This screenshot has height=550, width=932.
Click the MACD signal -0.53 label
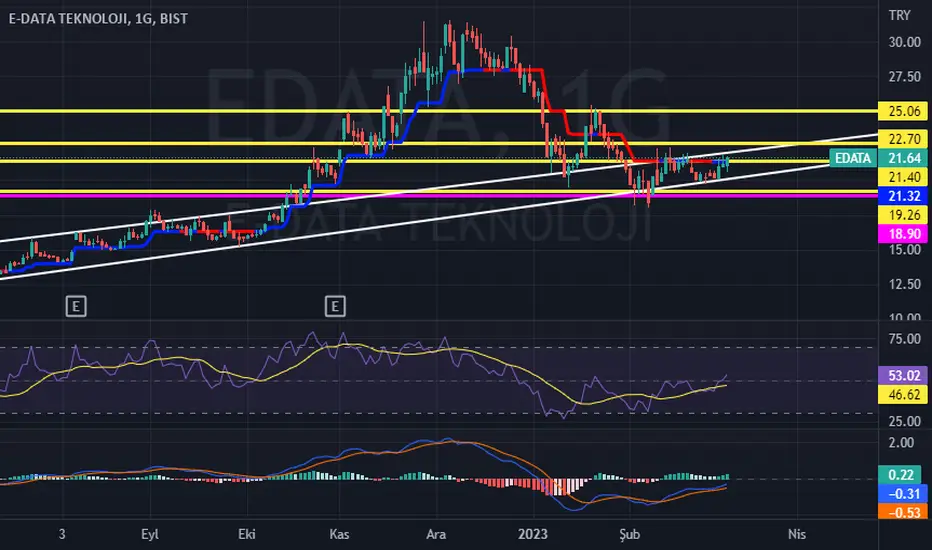coord(903,512)
